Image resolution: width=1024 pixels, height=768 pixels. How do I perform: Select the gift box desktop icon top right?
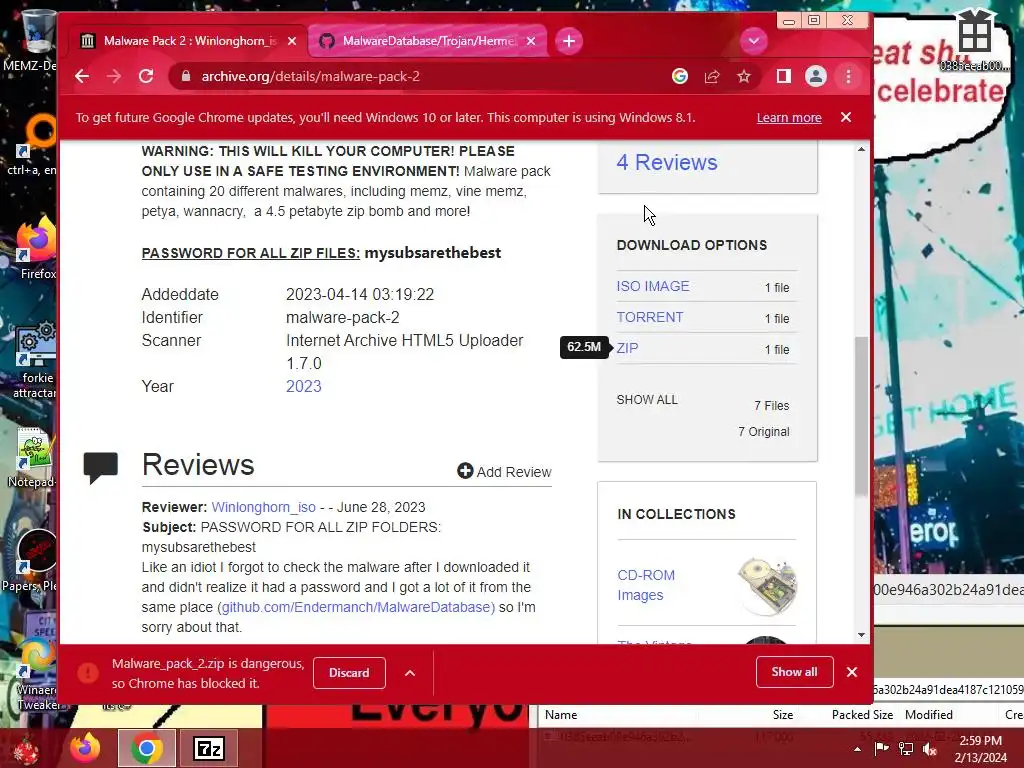pyautogui.click(x=975, y=39)
